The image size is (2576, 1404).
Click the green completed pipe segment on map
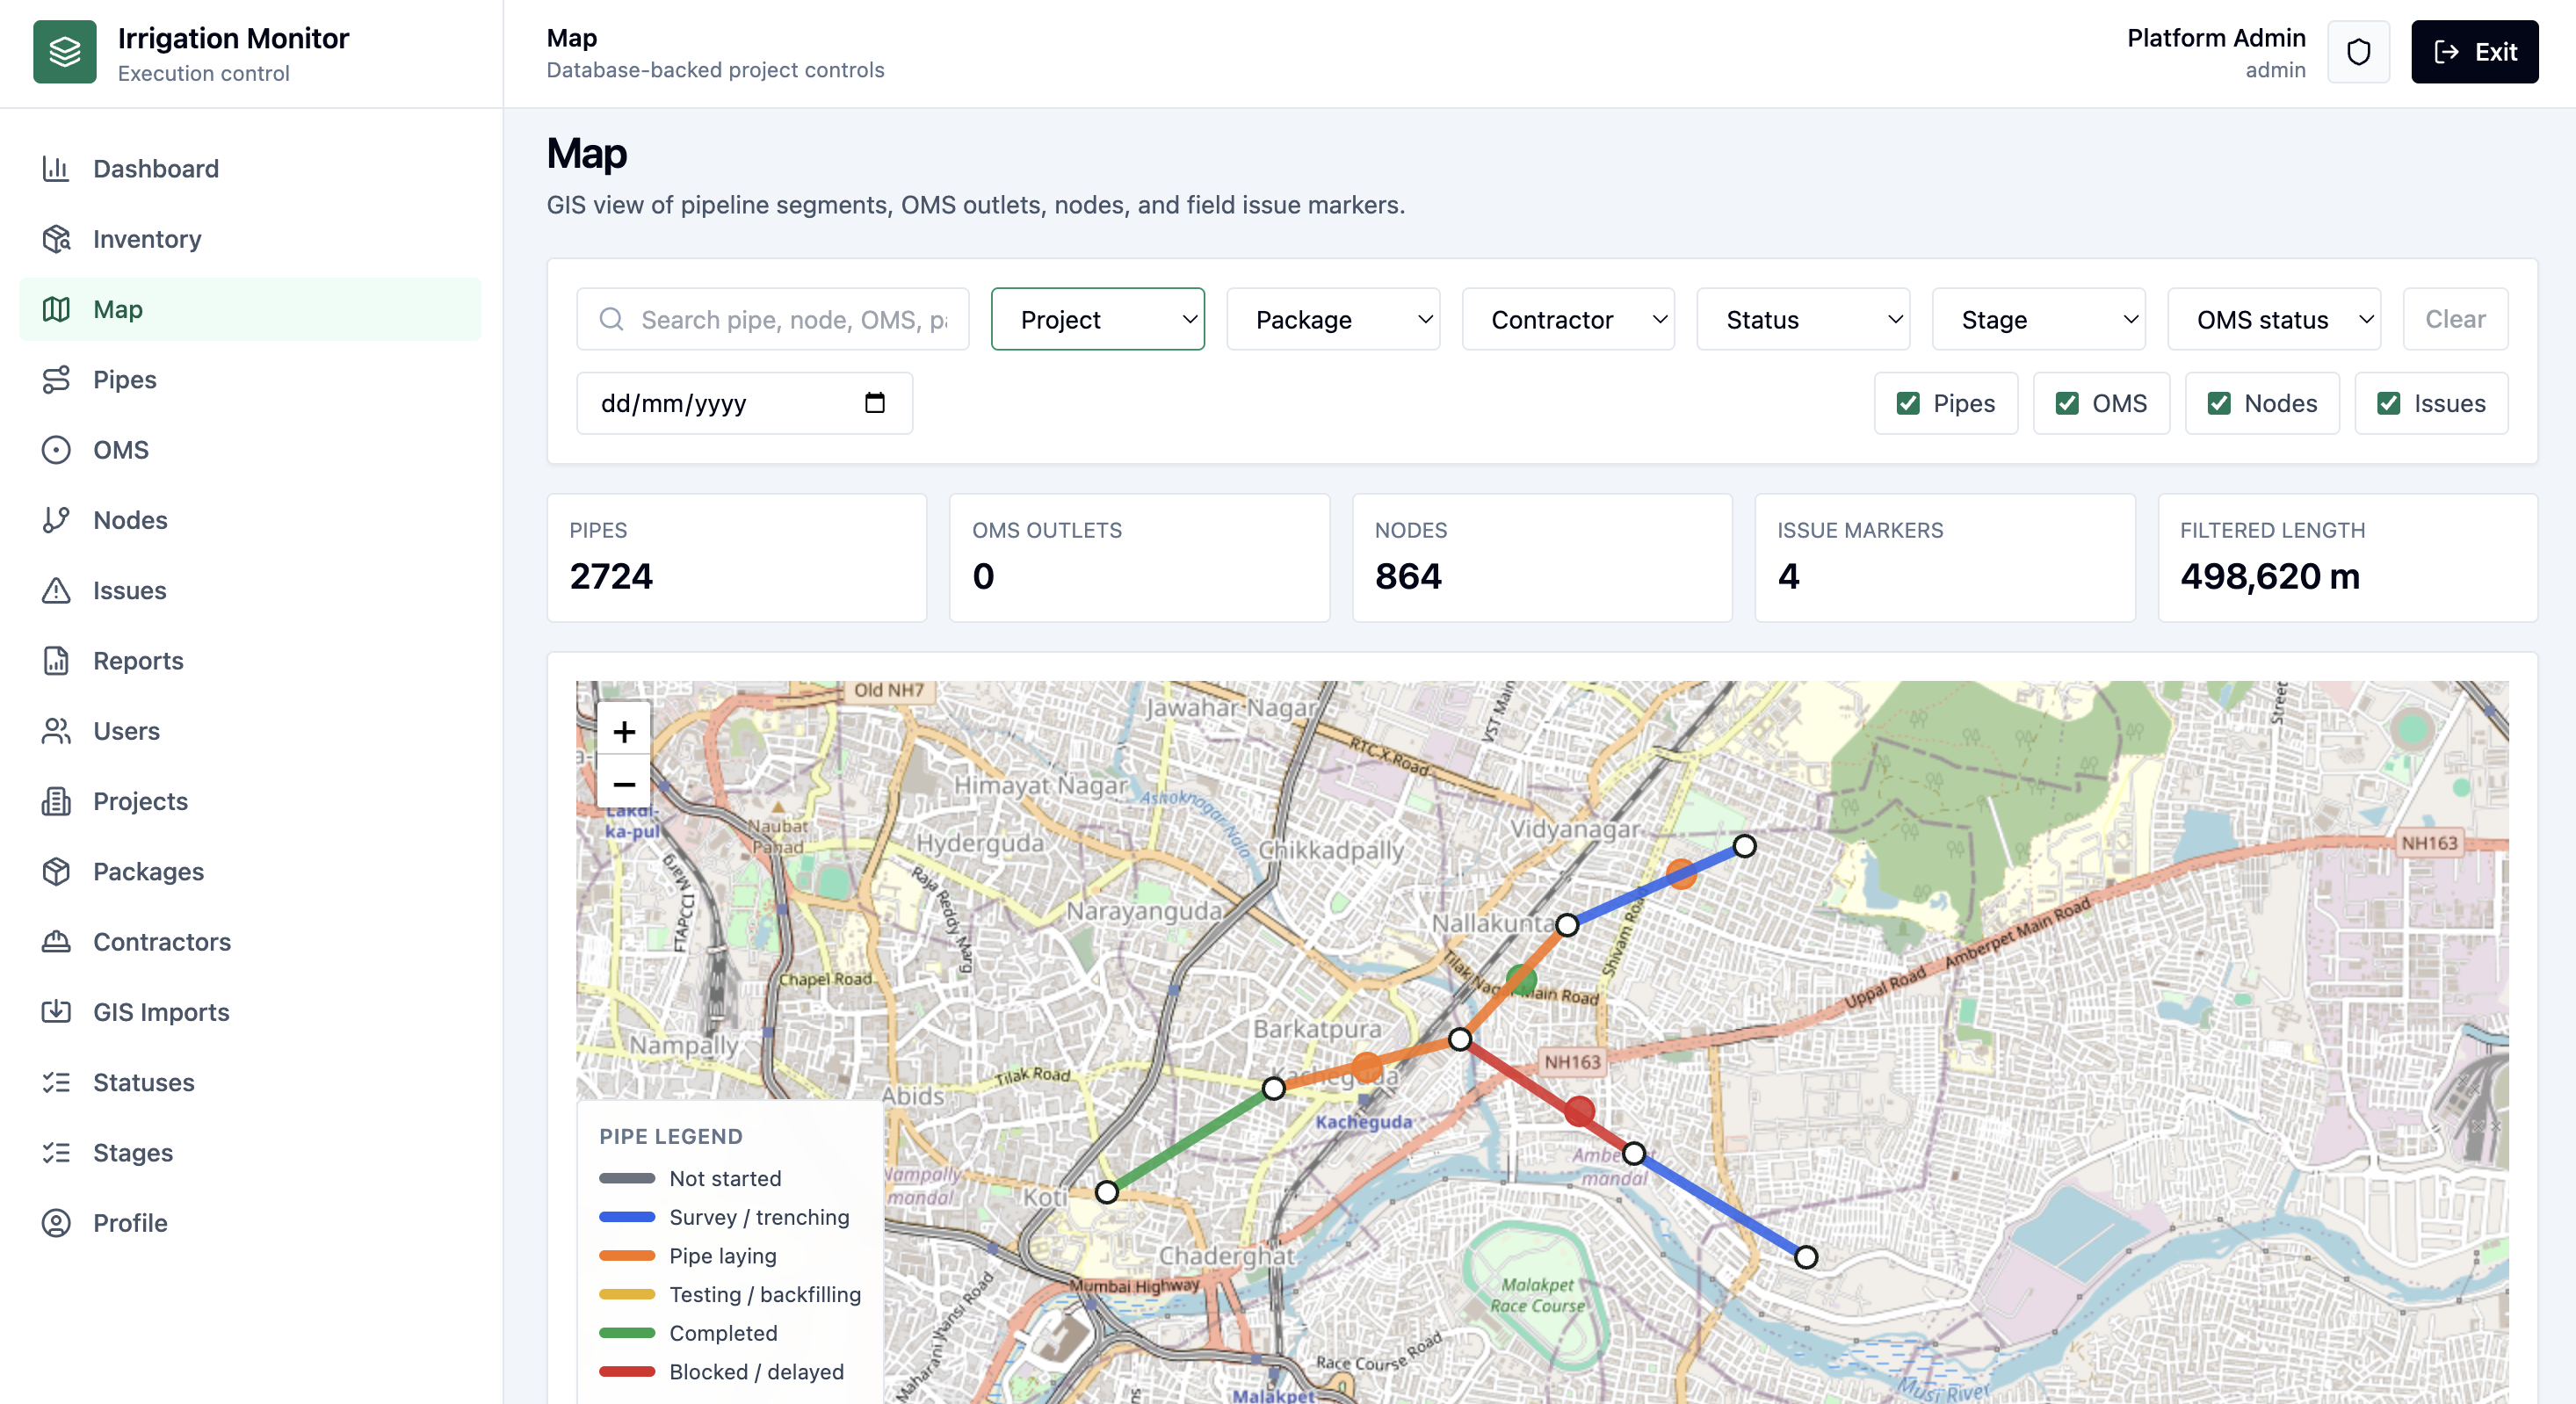click(1190, 1140)
